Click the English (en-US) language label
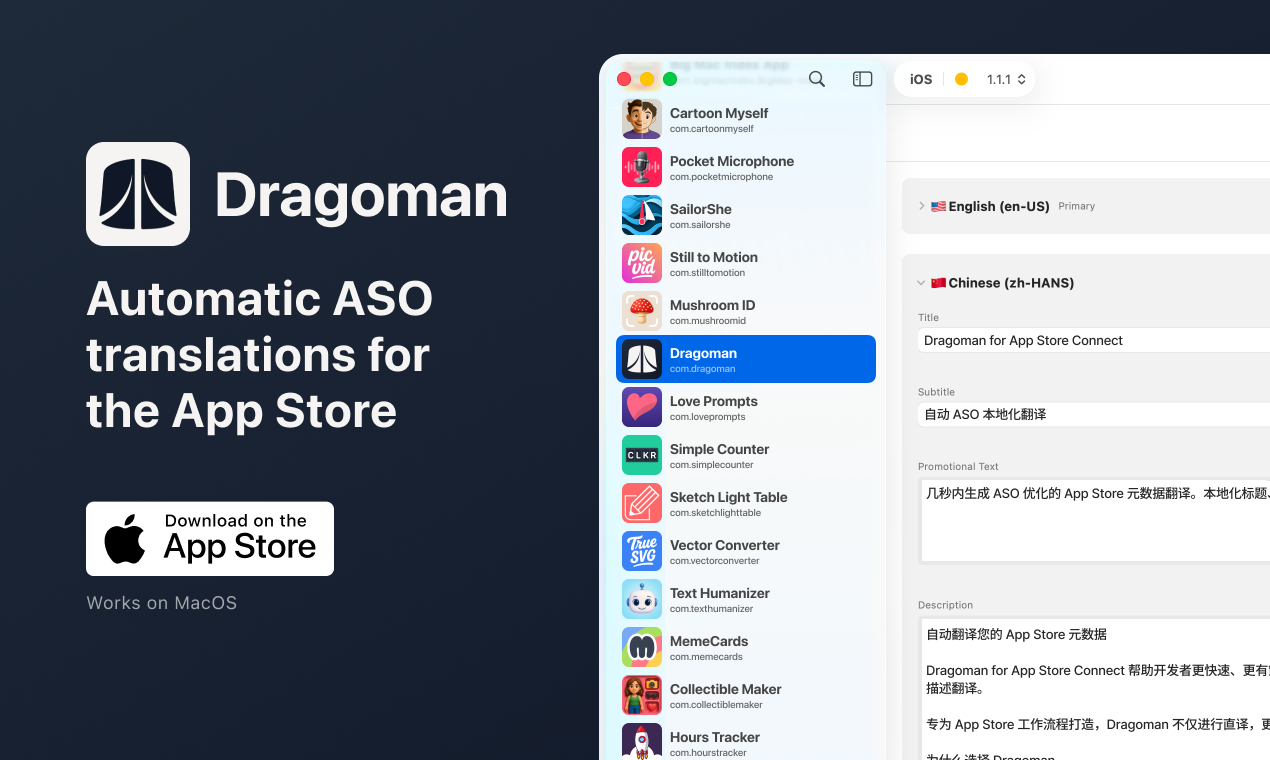 click(999, 206)
